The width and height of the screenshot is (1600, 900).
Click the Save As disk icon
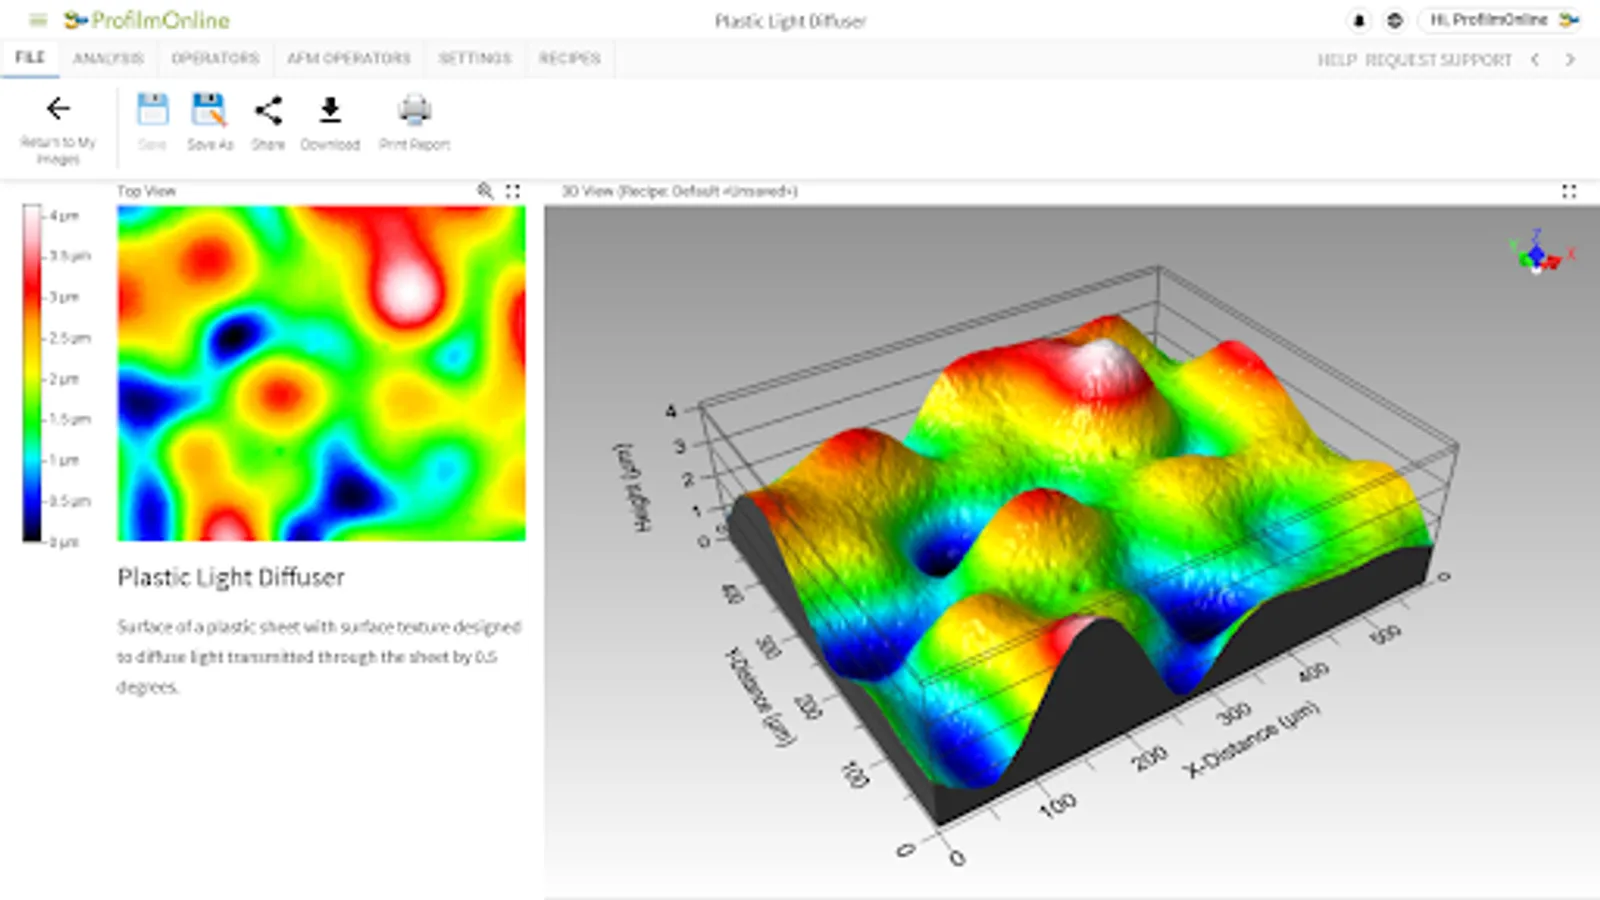pos(209,110)
